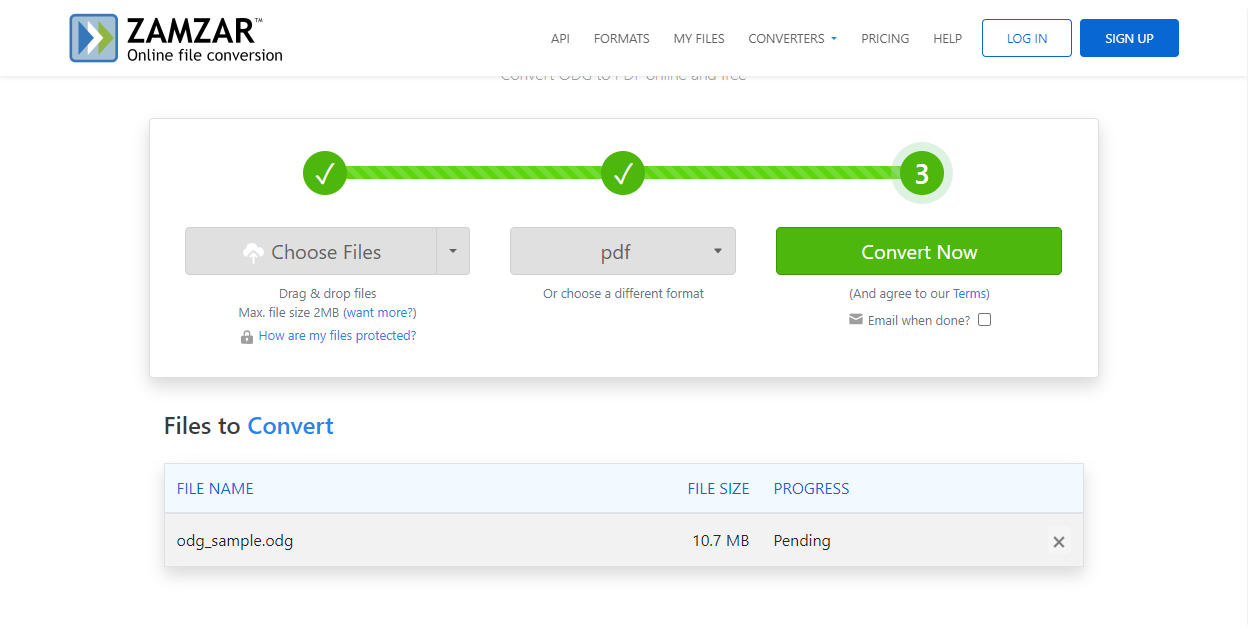Screen dimensions: 1248x634
Task: Click the 10.7 MB file size value
Action: [720, 541]
